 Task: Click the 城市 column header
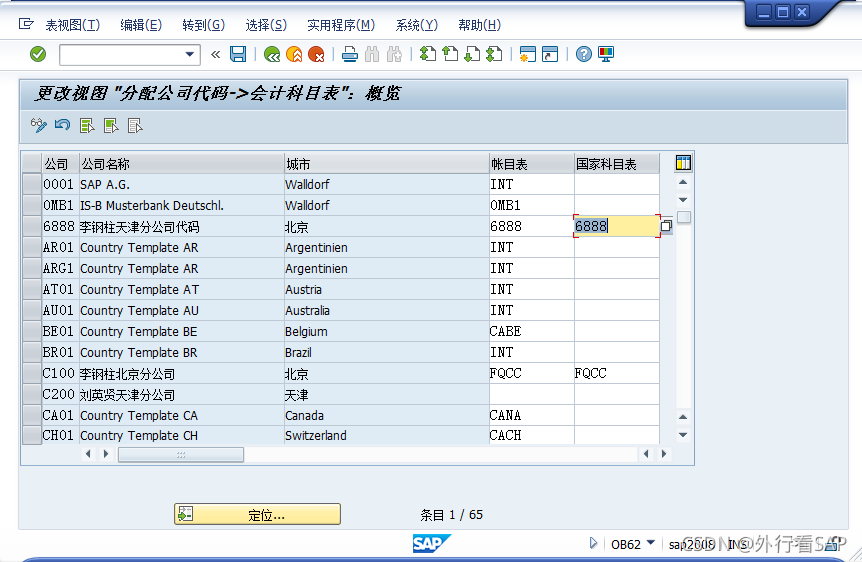pyautogui.click(x=386, y=164)
